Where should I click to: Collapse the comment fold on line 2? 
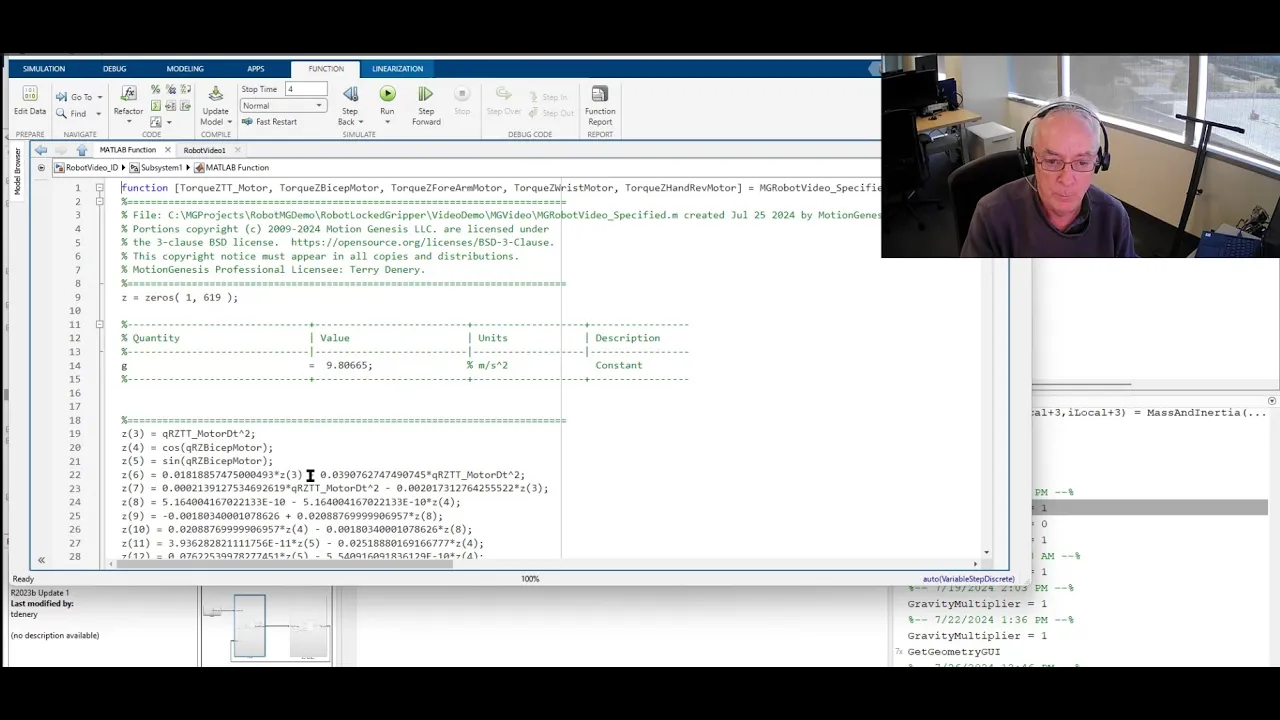pyautogui.click(x=99, y=202)
